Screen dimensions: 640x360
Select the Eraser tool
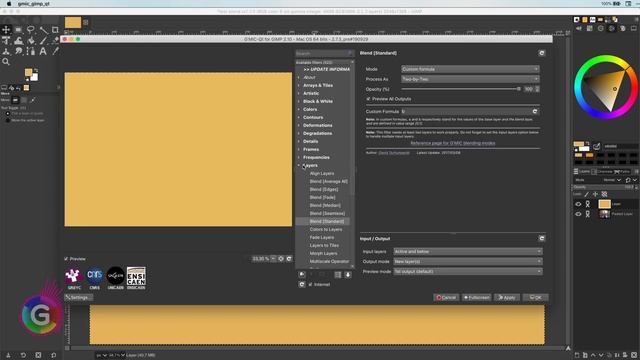(56, 40)
